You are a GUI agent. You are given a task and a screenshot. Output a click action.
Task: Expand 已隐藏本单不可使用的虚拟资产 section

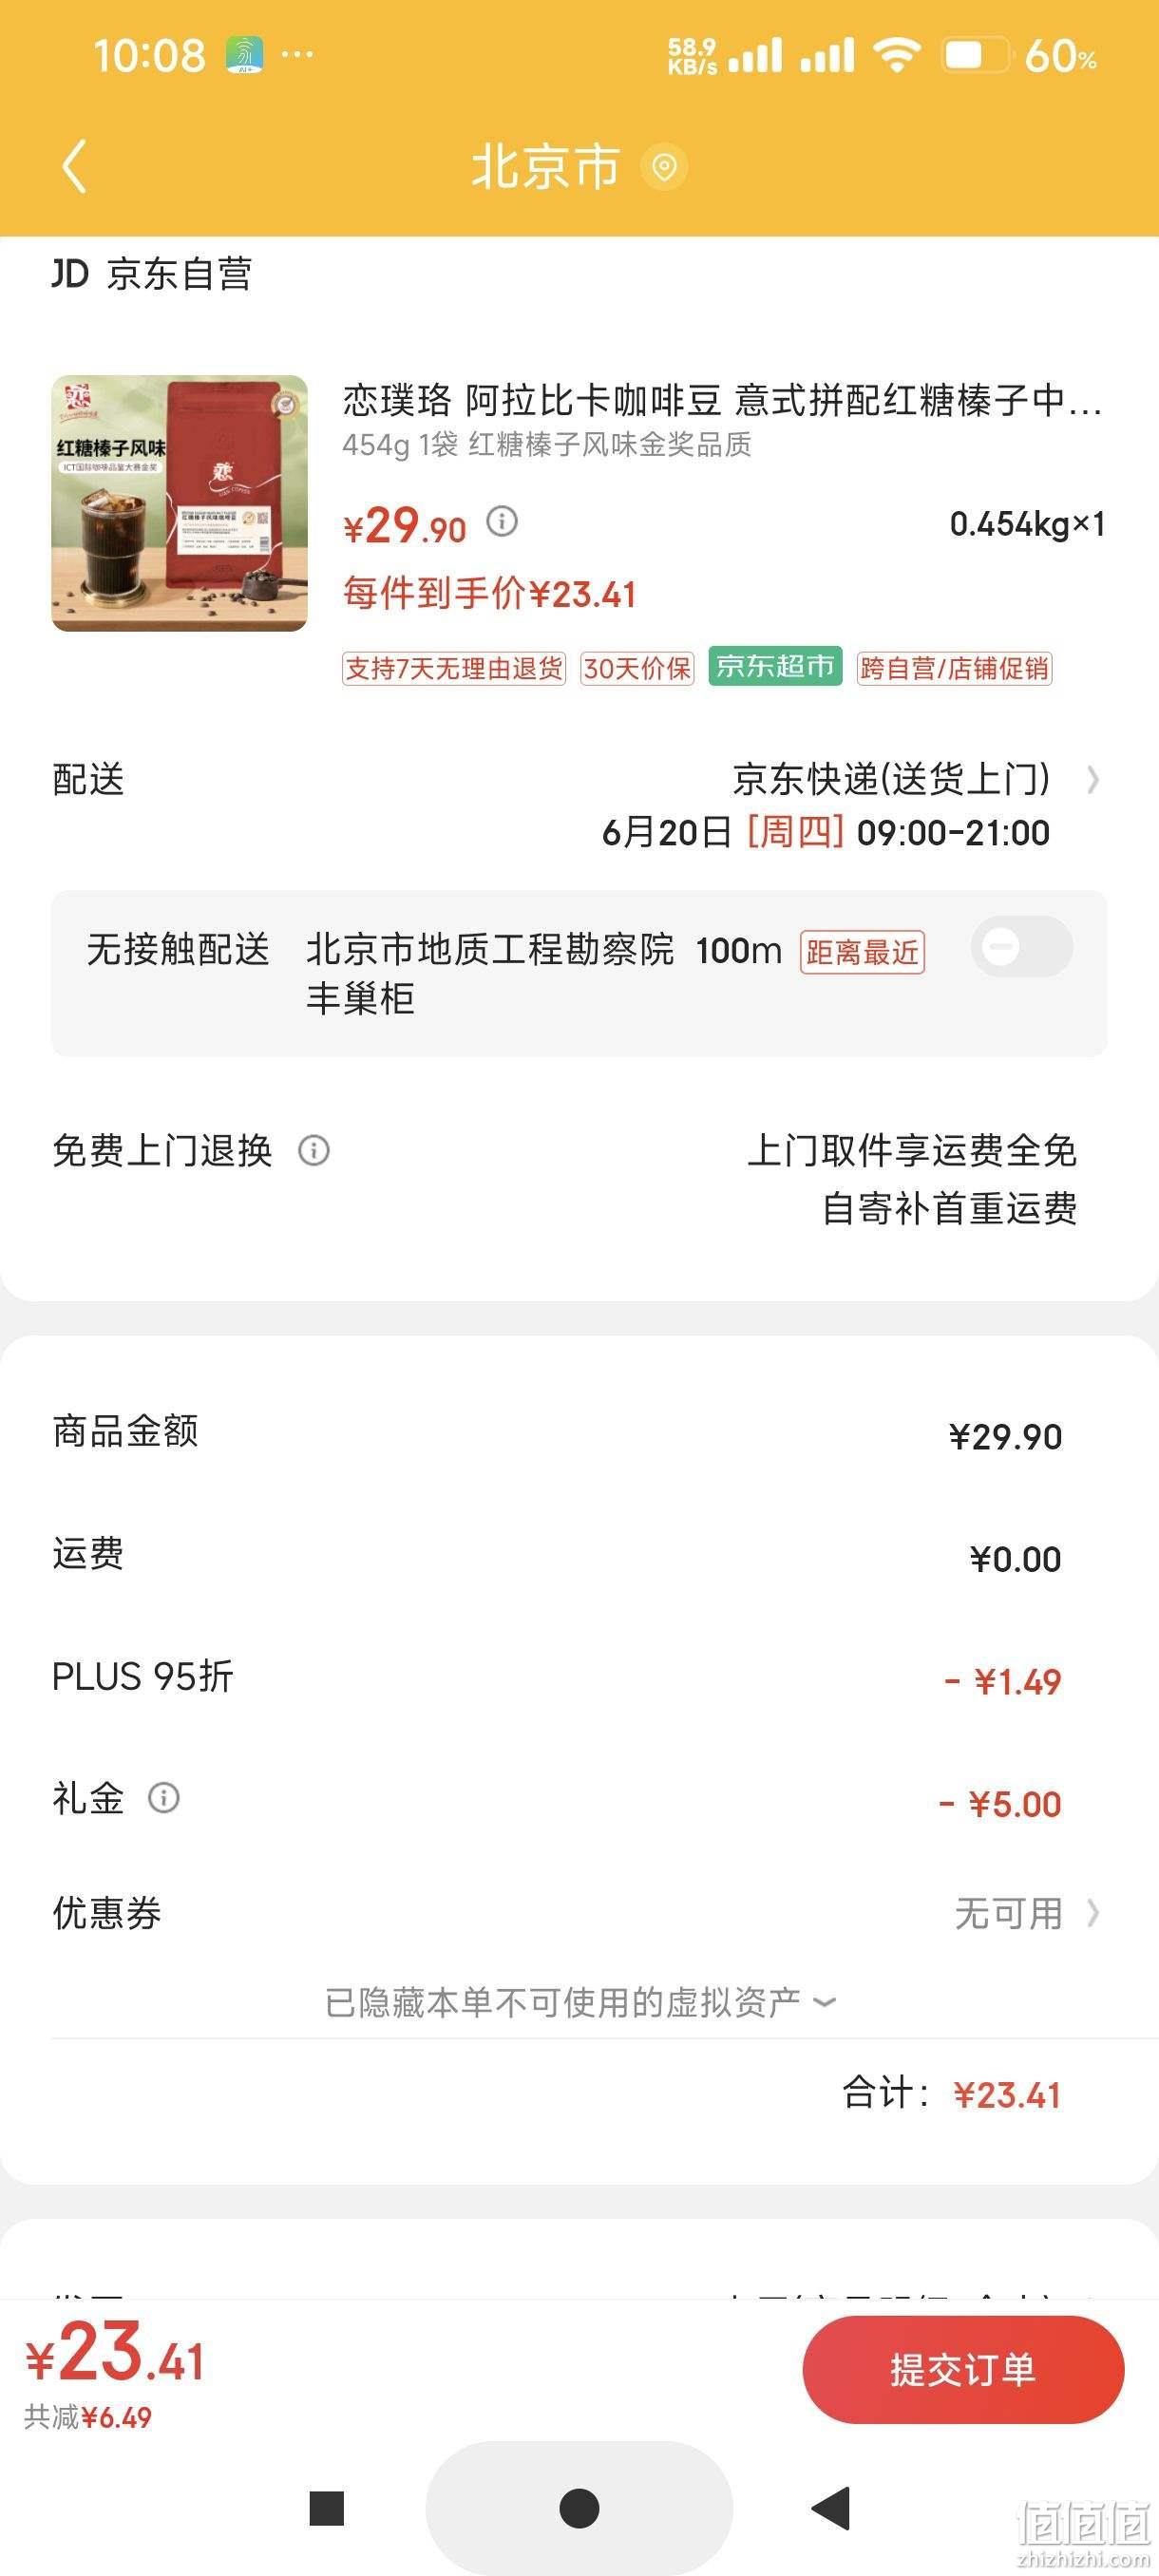coord(580,2002)
